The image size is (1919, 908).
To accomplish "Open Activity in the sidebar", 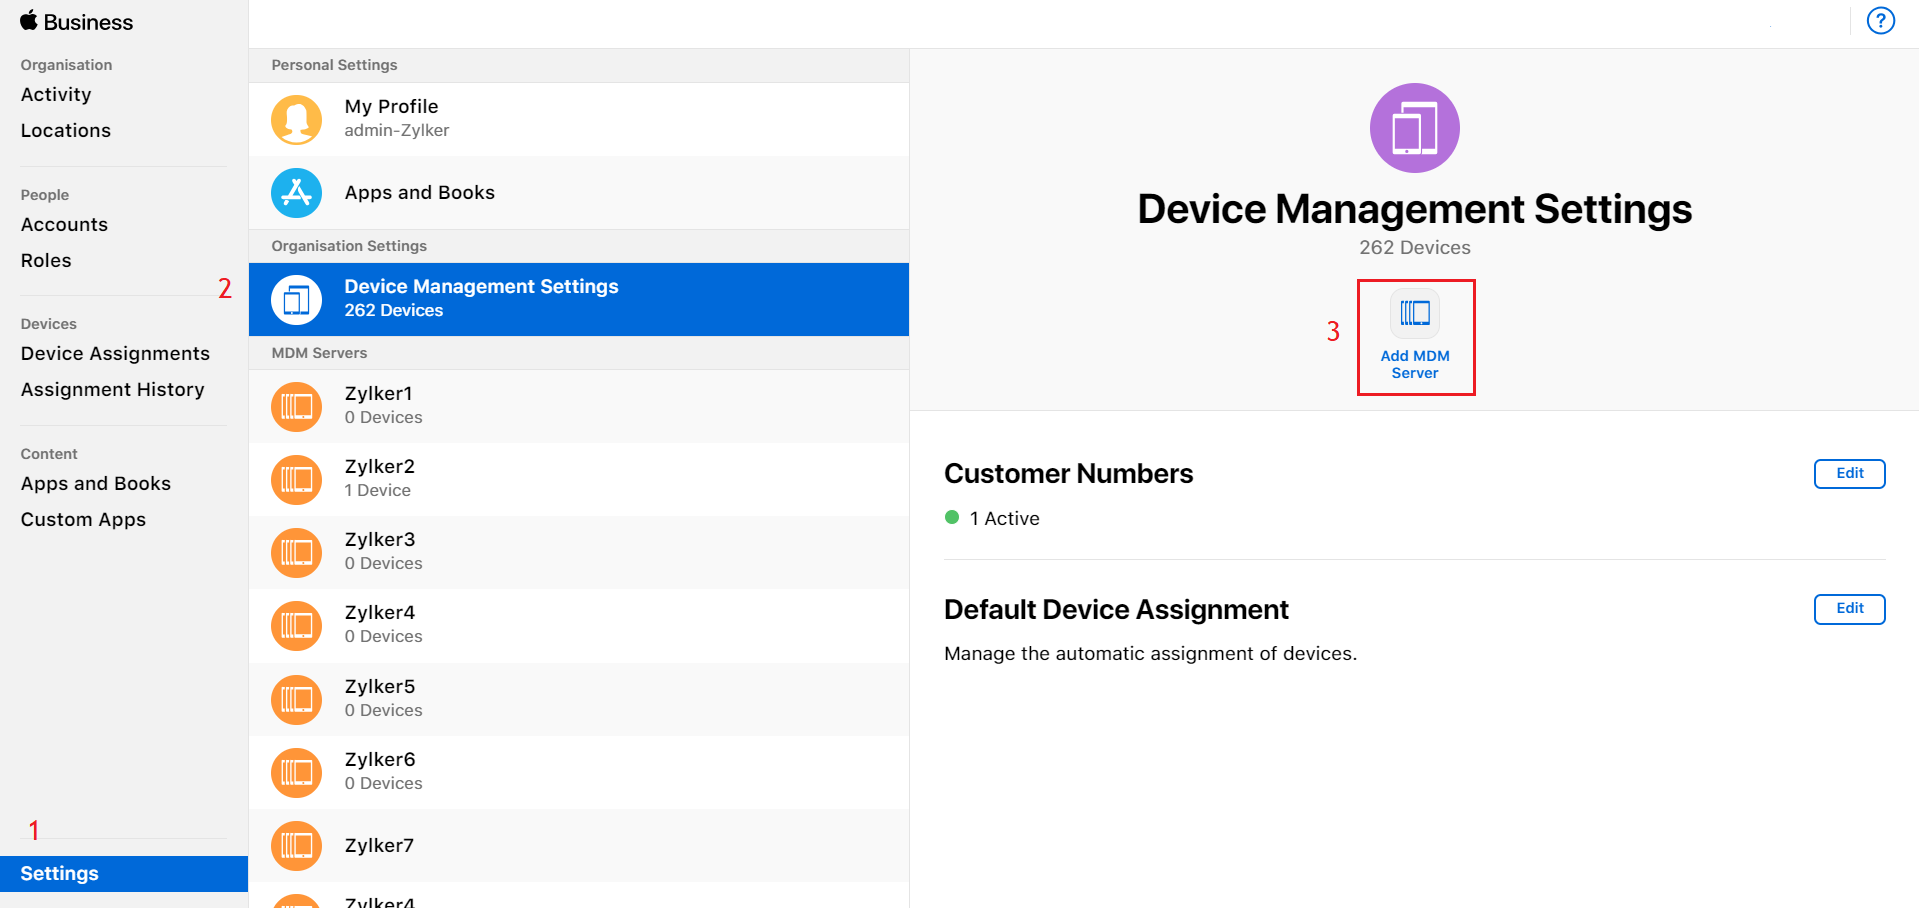I will tap(56, 94).
